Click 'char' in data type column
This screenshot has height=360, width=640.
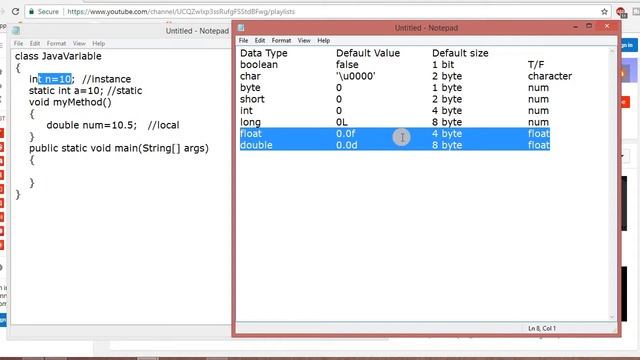(x=250, y=76)
